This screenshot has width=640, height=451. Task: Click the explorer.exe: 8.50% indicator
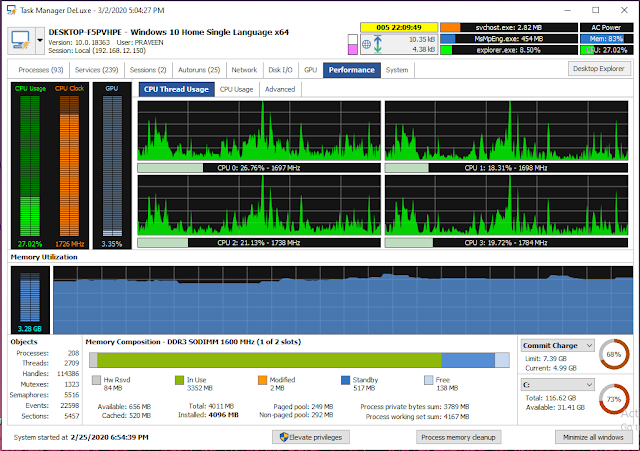click(x=509, y=50)
